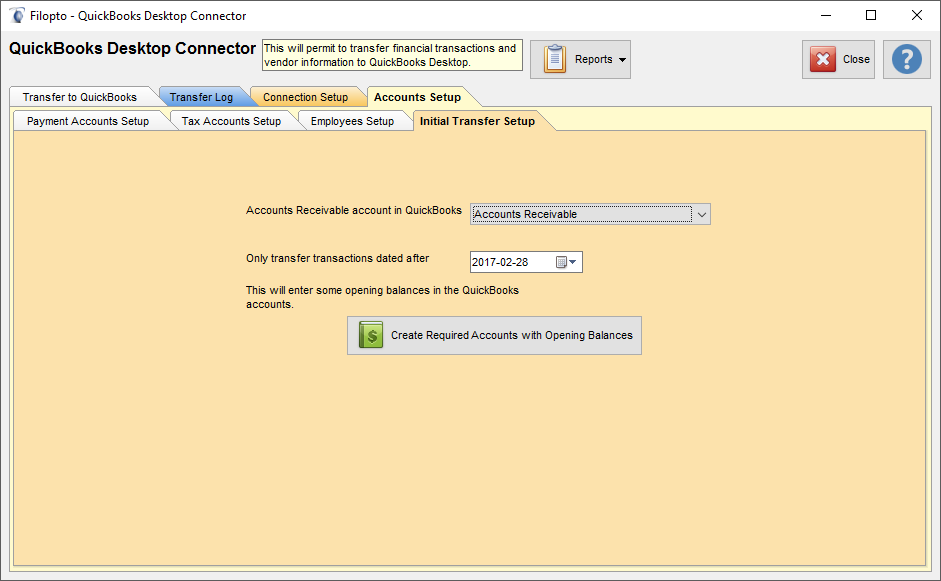This screenshot has height=581, width=941.
Task: Close the window using title bar X
Action: (916, 15)
